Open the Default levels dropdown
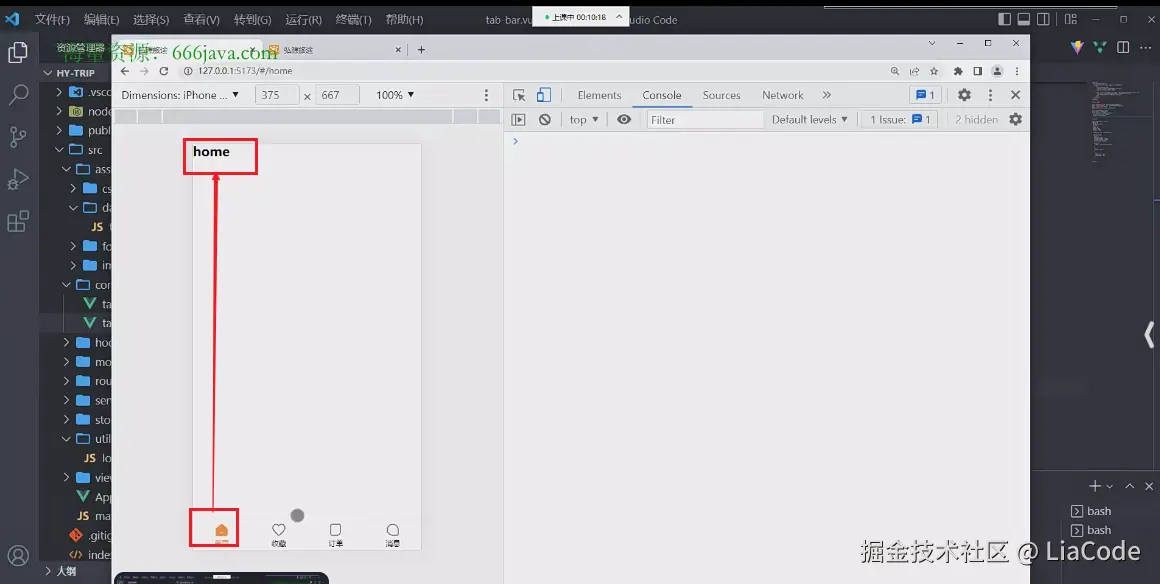The height and width of the screenshot is (584, 1160). [809, 119]
